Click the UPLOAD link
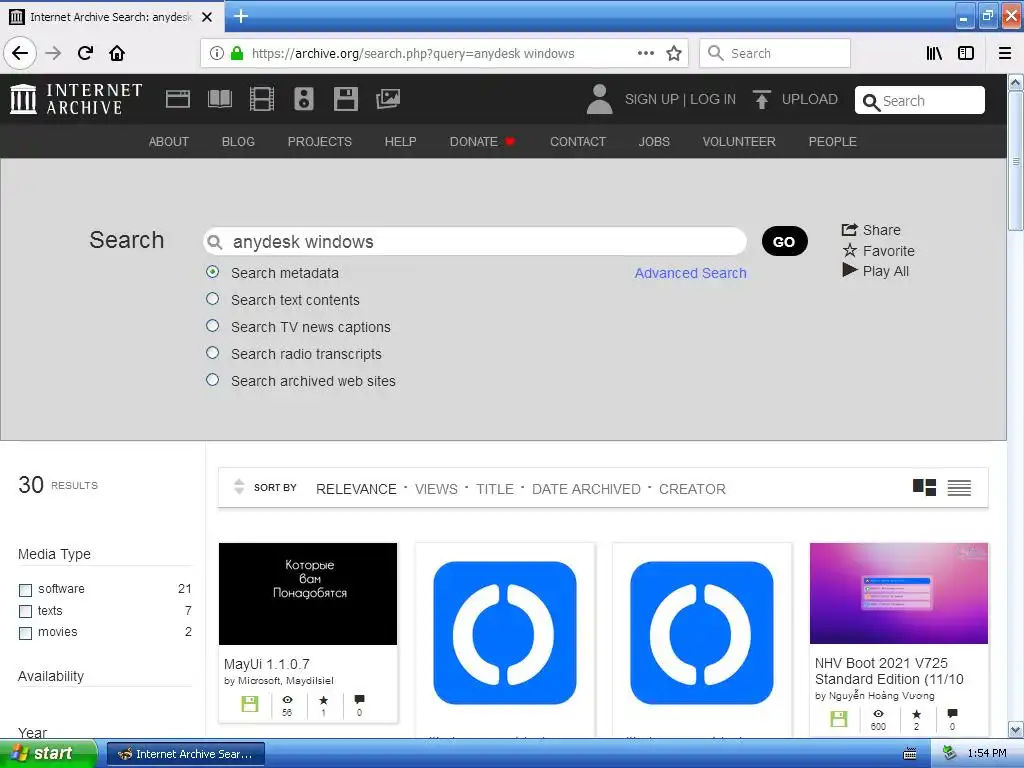The height and width of the screenshot is (768, 1024). pyautogui.click(x=810, y=99)
